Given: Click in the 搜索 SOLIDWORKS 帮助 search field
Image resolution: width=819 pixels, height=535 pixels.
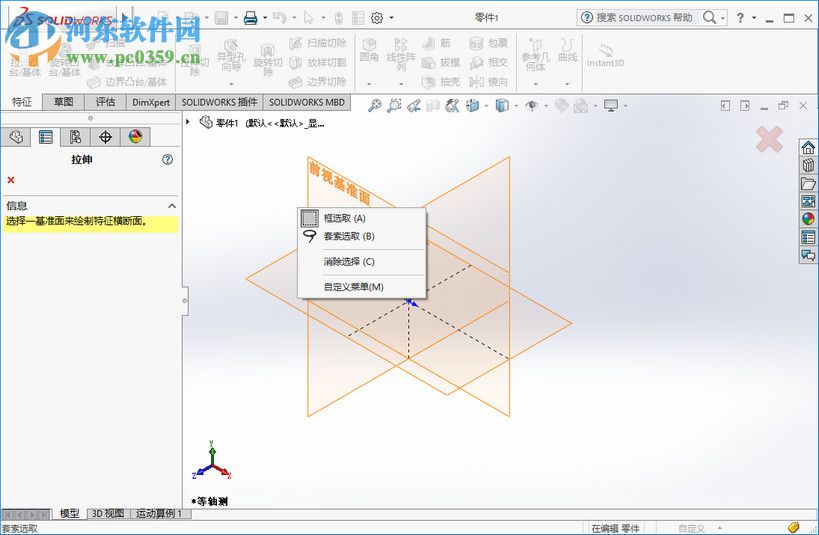Looking at the screenshot, I should (x=644, y=18).
